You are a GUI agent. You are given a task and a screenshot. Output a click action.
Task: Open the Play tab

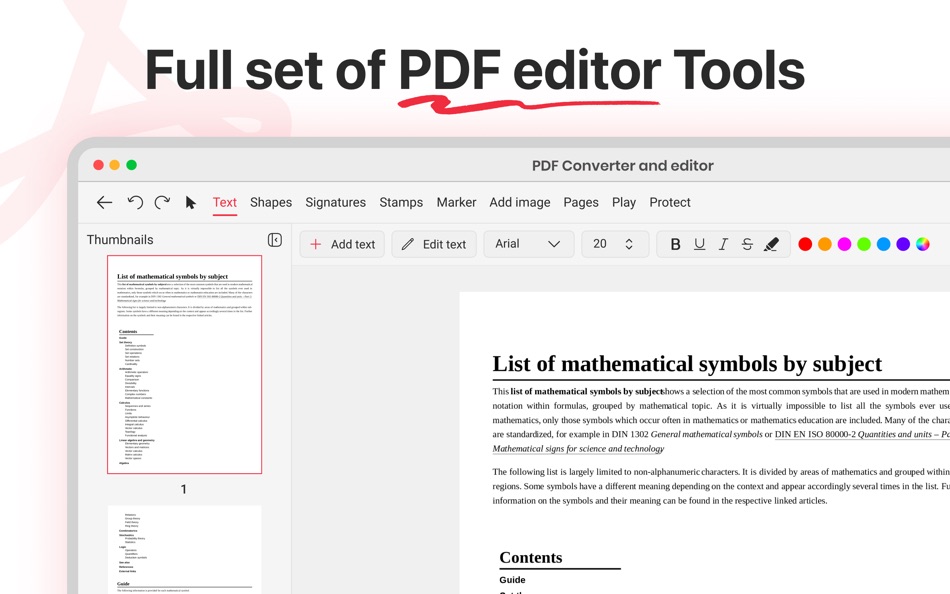(623, 202)
